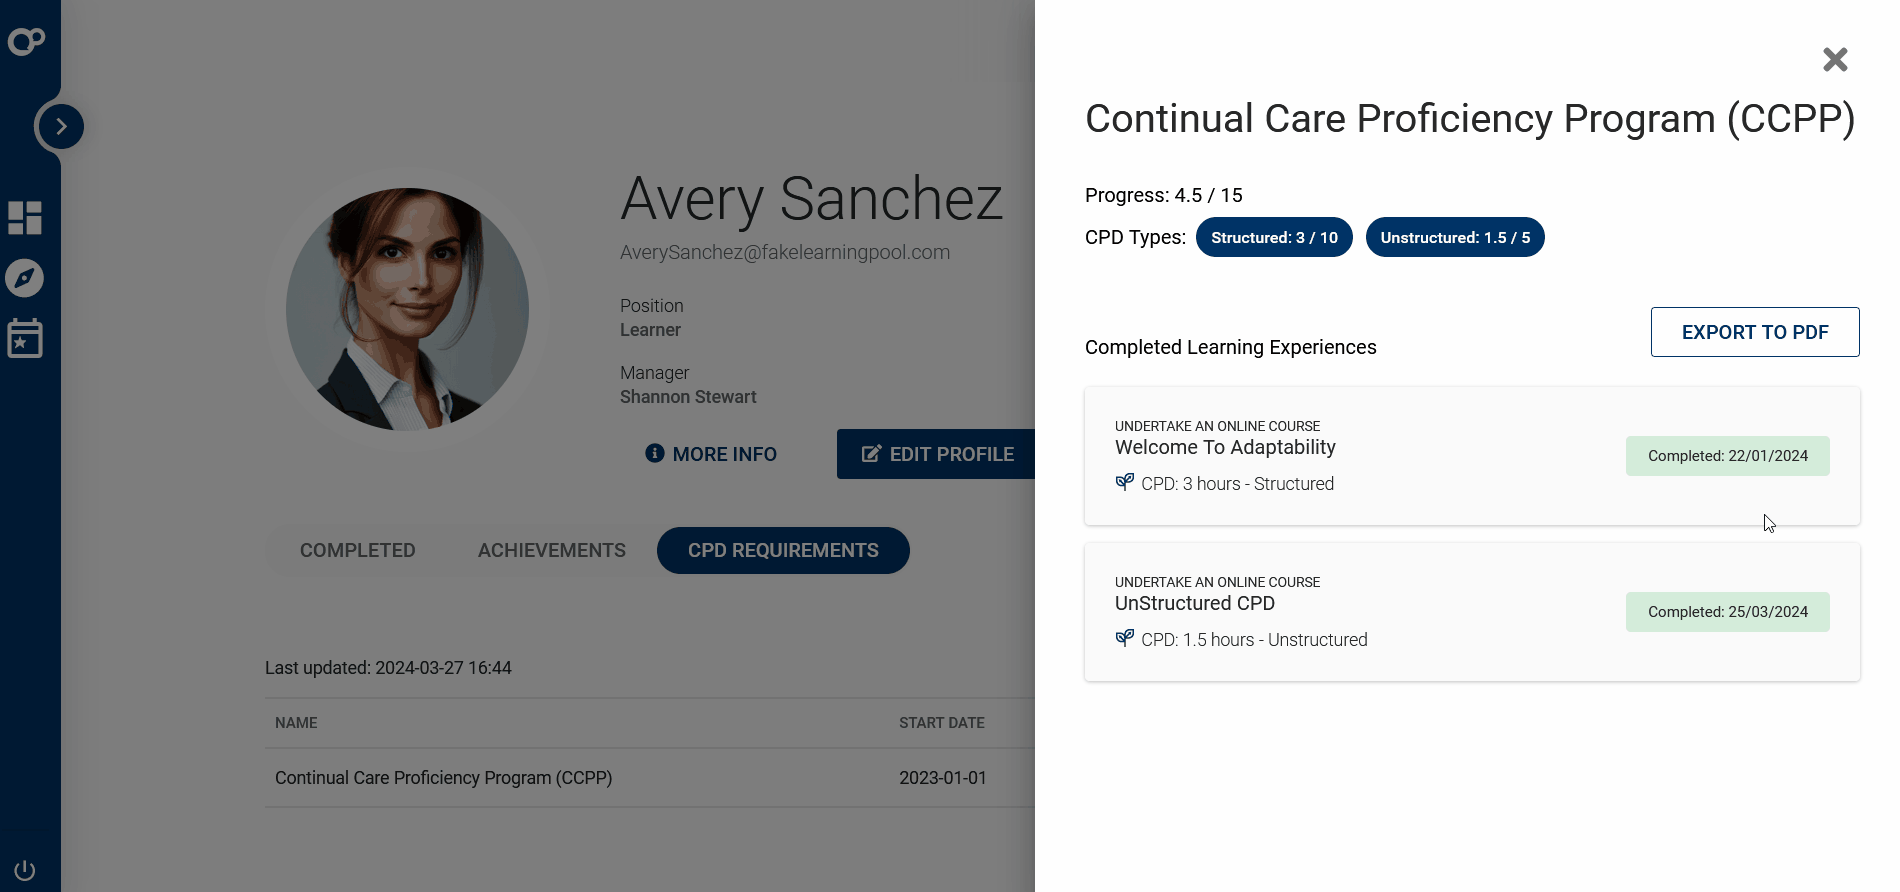Click the CPD leaf icon for Welcome To Adaptability
This screenshot has width=1900, height=892.
tap(1123, 482)
